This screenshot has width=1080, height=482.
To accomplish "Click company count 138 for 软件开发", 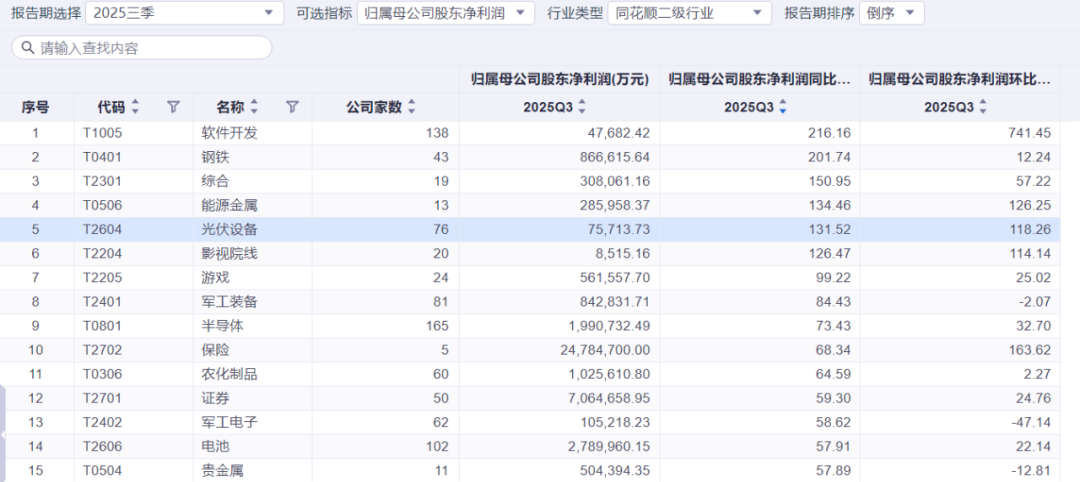I will [437, 133].
